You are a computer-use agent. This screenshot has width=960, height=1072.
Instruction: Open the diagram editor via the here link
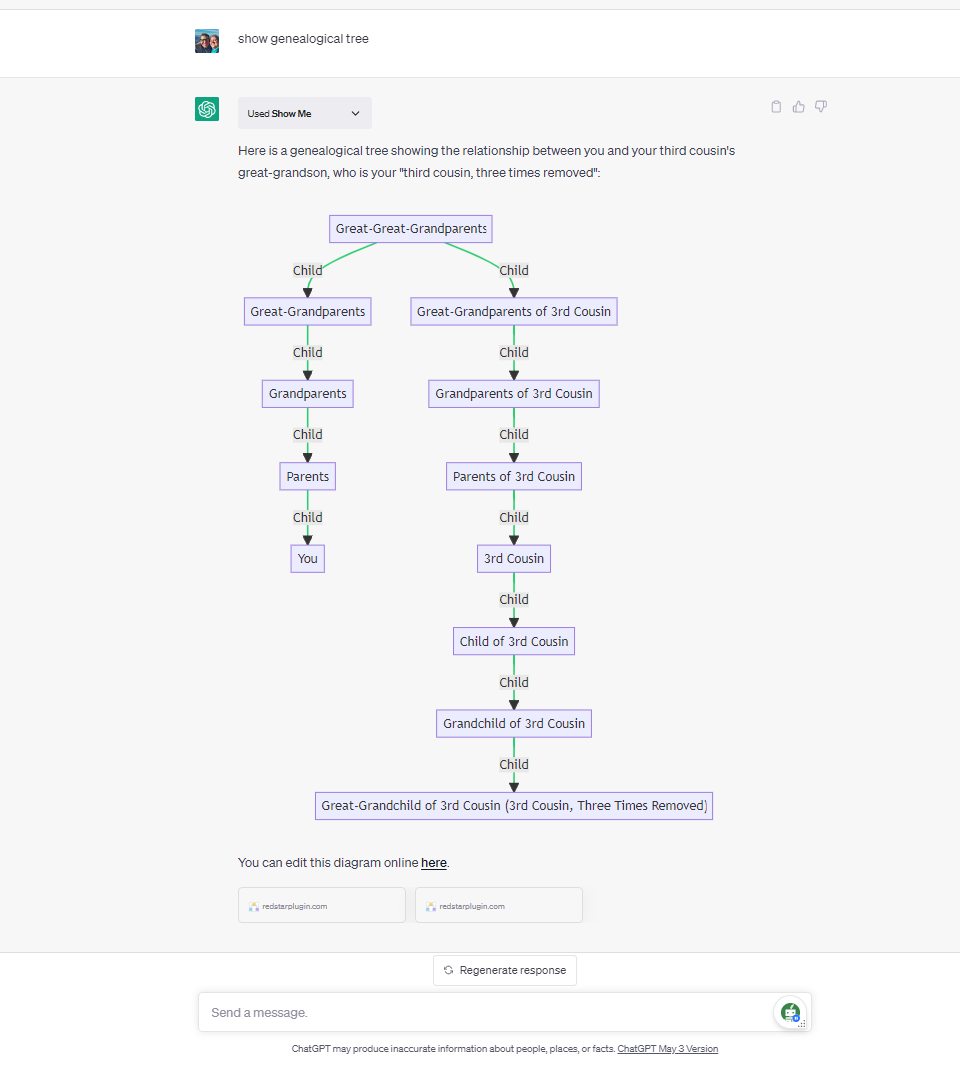coord(433,862)
